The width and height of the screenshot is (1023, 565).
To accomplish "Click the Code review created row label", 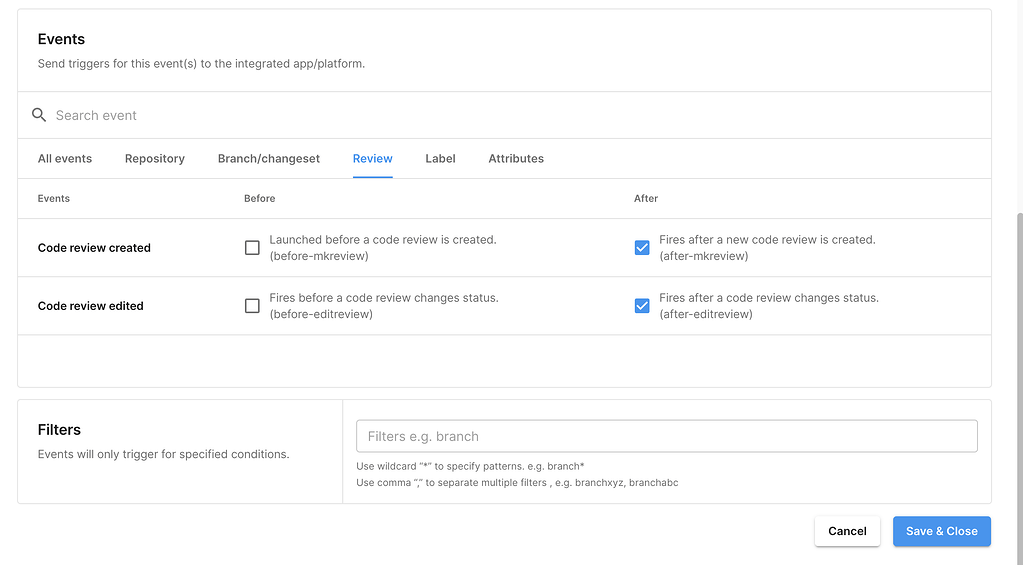I will point(94,248).
